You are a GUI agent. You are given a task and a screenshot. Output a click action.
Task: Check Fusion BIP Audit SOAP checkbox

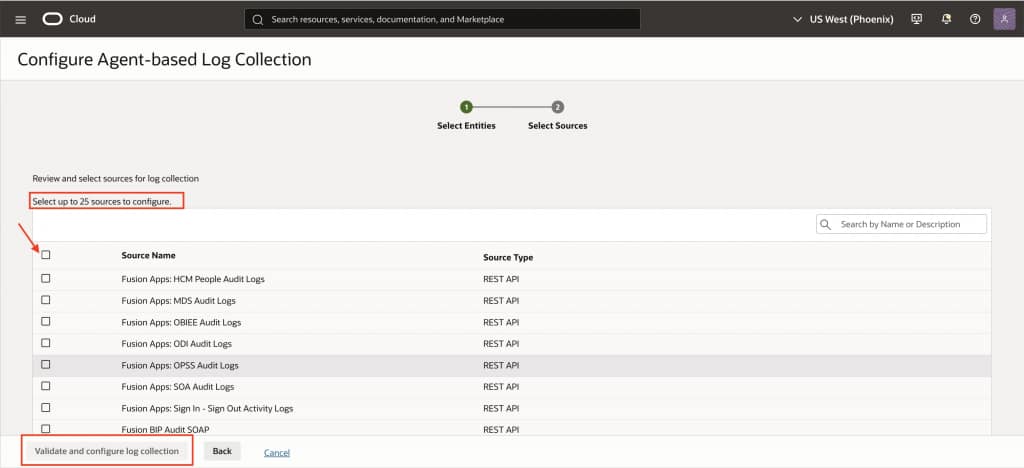(x=46, y=429)
